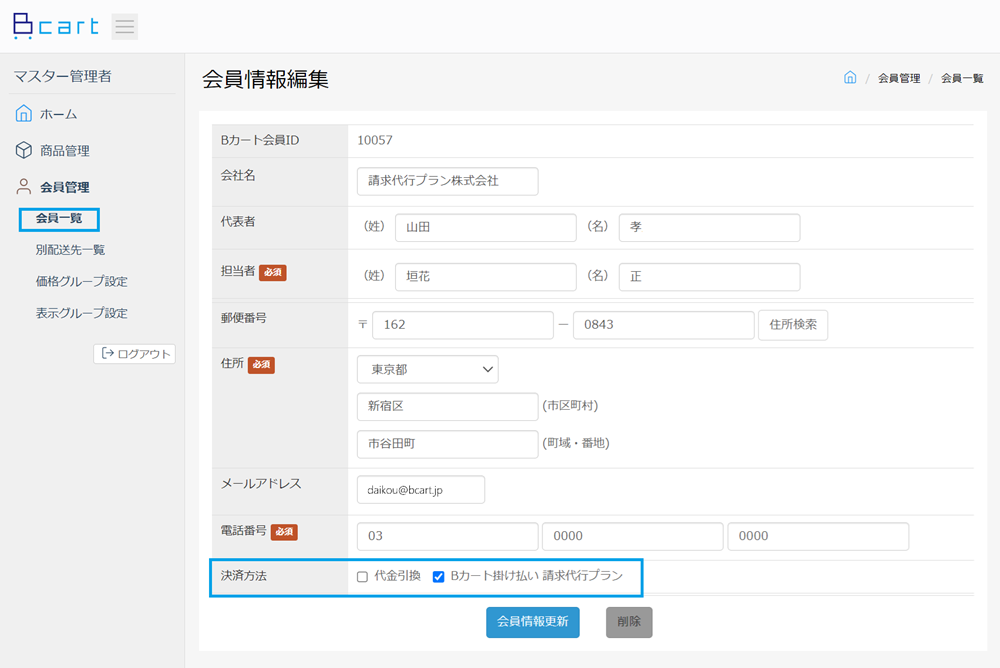
Task: Click the メールアドレス input field
Action: [x=420, y=490]
